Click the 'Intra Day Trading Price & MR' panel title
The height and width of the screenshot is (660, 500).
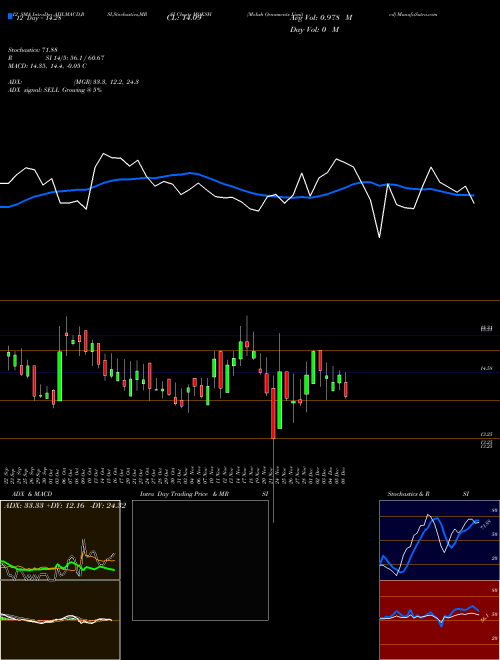point(184,494)
